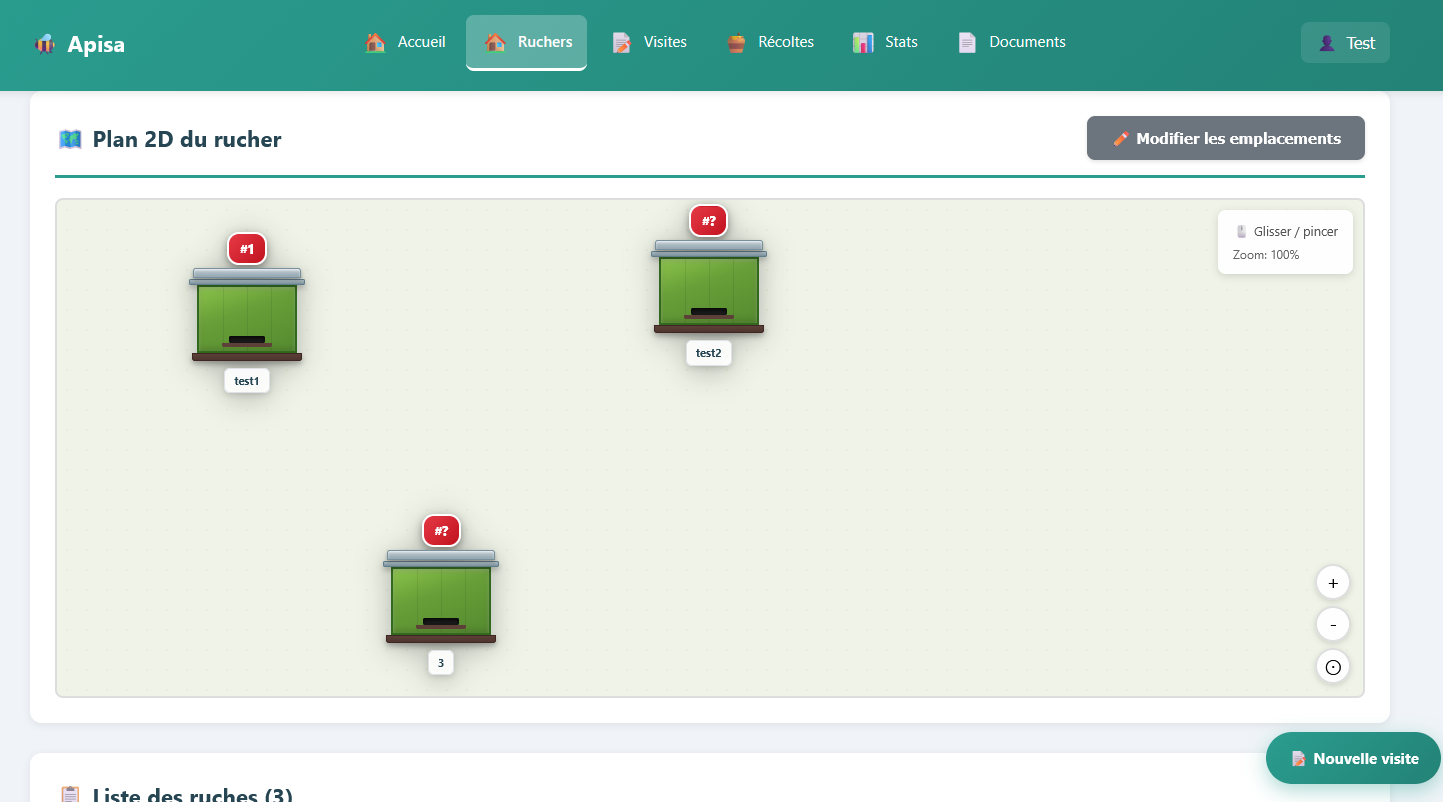The width and height of the screenshot is (1443, 802).
Task: Navigate to the Documents tab
Action: tap(1012, 42)
